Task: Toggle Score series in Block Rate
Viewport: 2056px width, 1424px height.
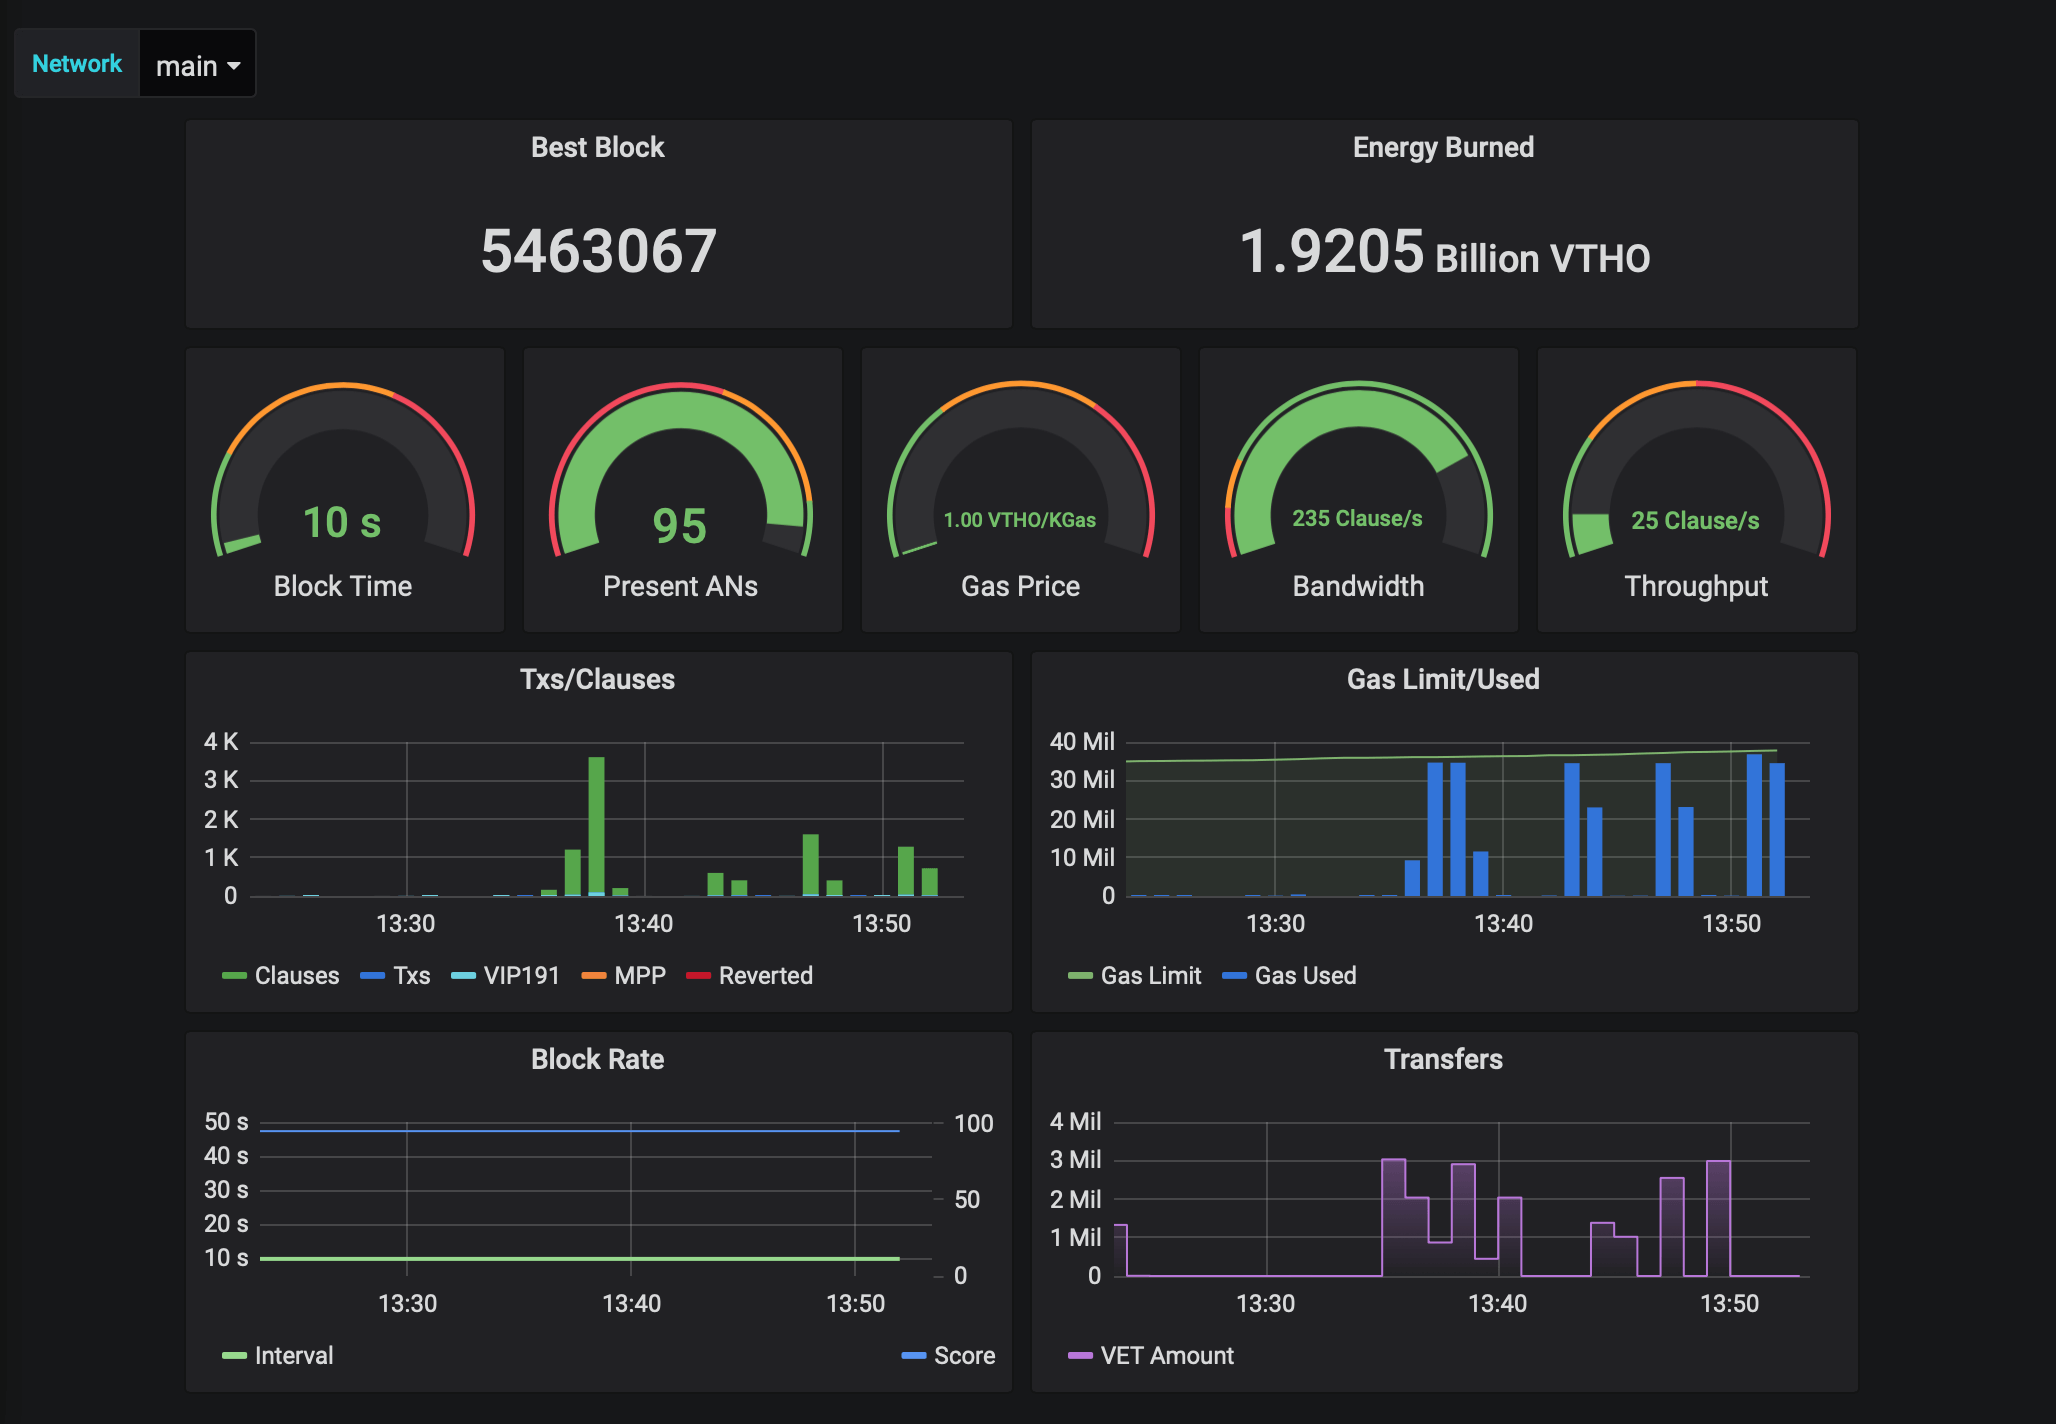Action: (x=963, y=1355)
